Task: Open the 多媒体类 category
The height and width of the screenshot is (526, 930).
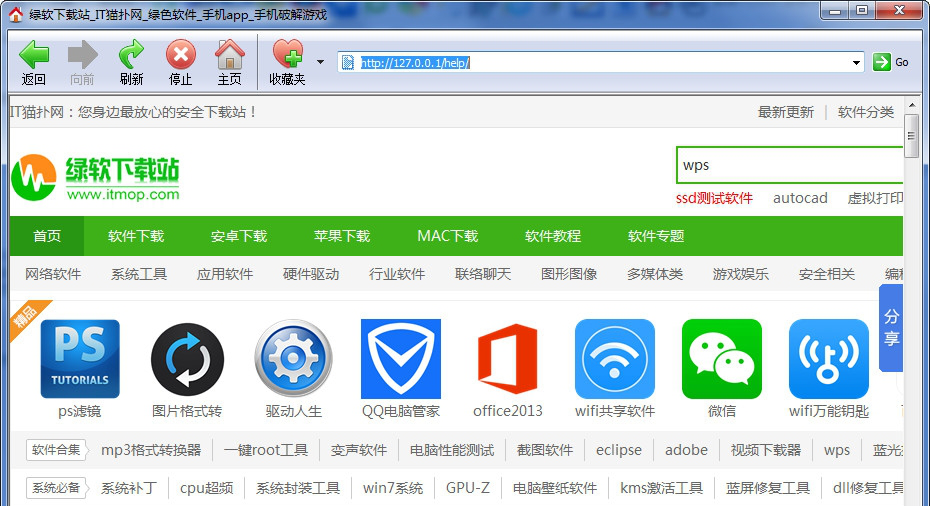Action: click(x=655, y=274)
